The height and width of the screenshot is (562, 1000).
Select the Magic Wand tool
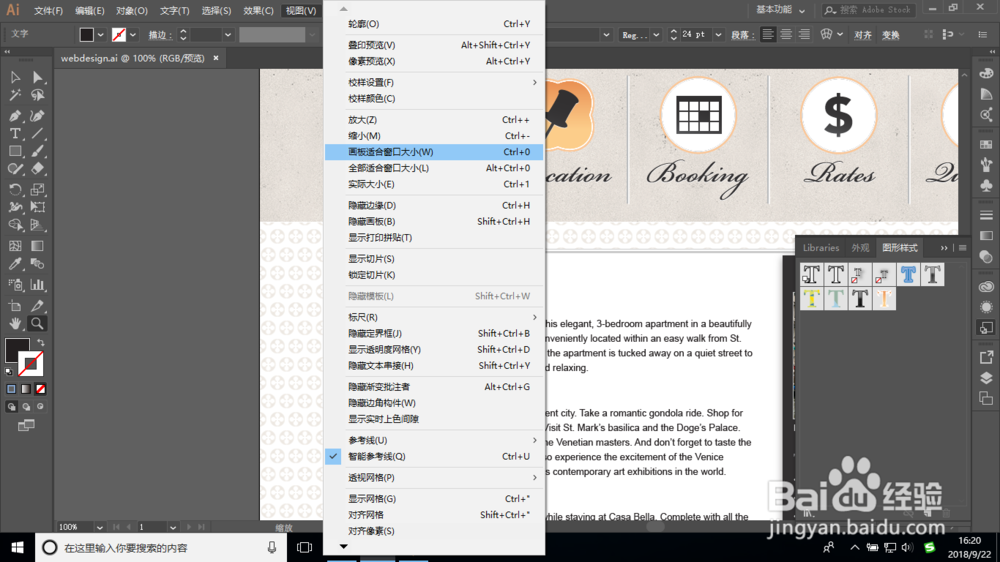point(15,95)
